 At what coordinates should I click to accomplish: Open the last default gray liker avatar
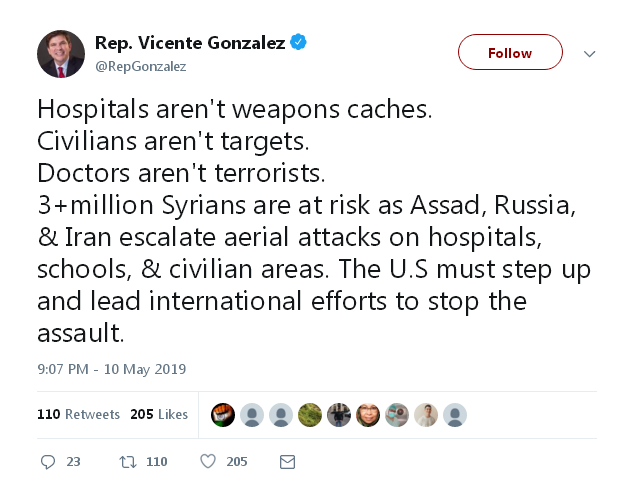[x=455, y=415]
